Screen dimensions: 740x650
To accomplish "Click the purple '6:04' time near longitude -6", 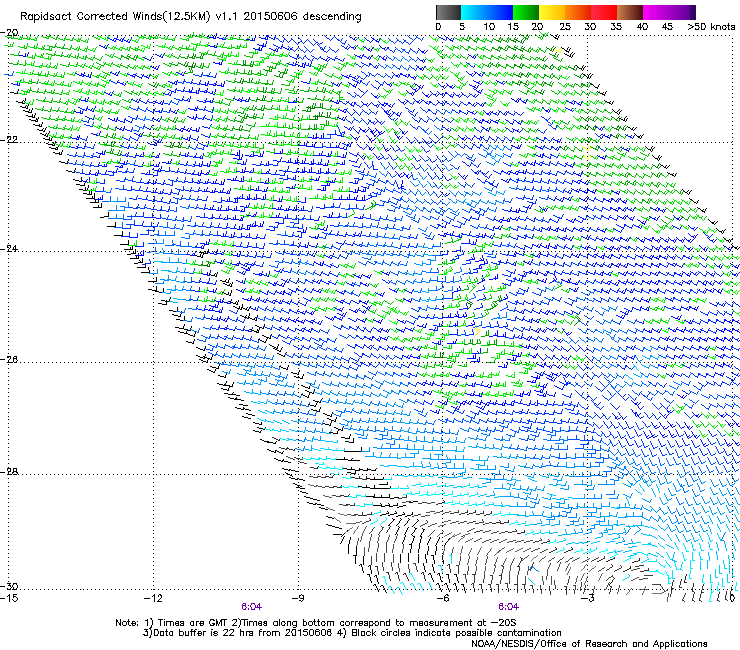I will [x=508, y=607].
